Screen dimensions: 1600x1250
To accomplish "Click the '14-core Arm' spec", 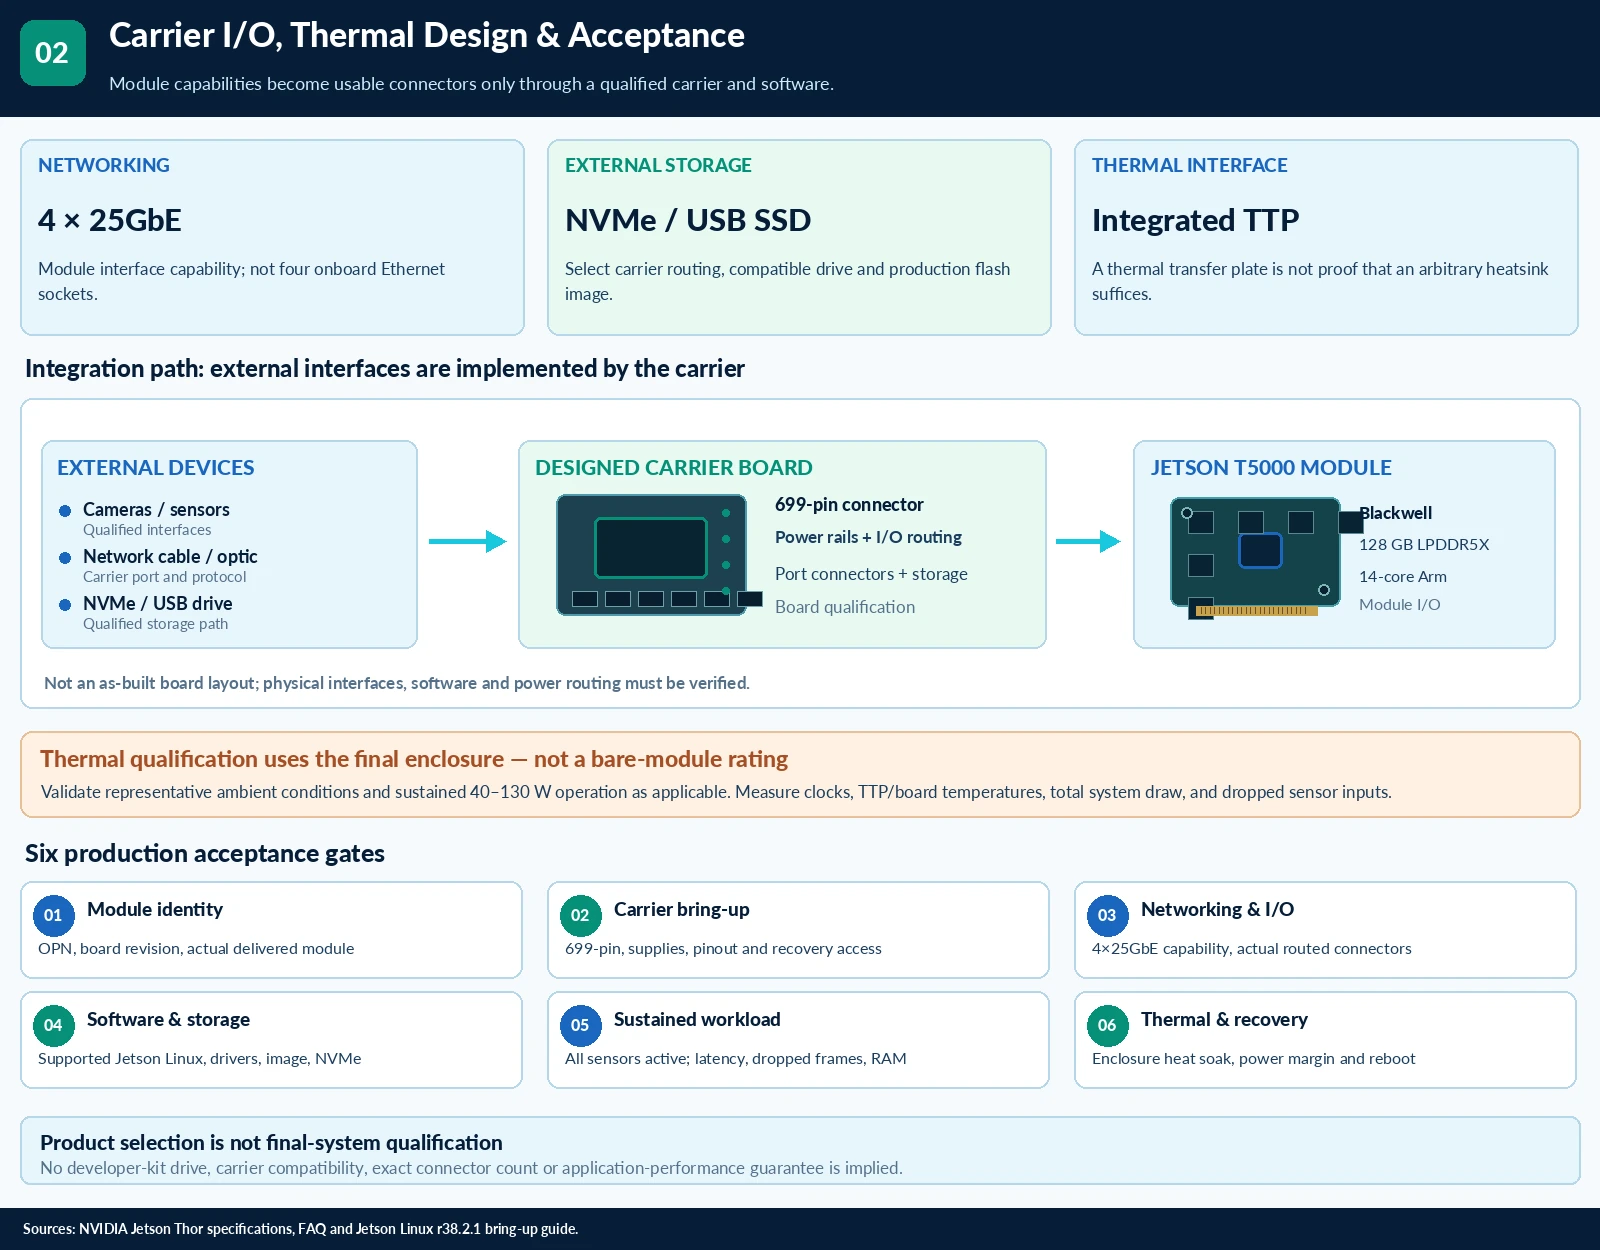I will point(1403,577).
